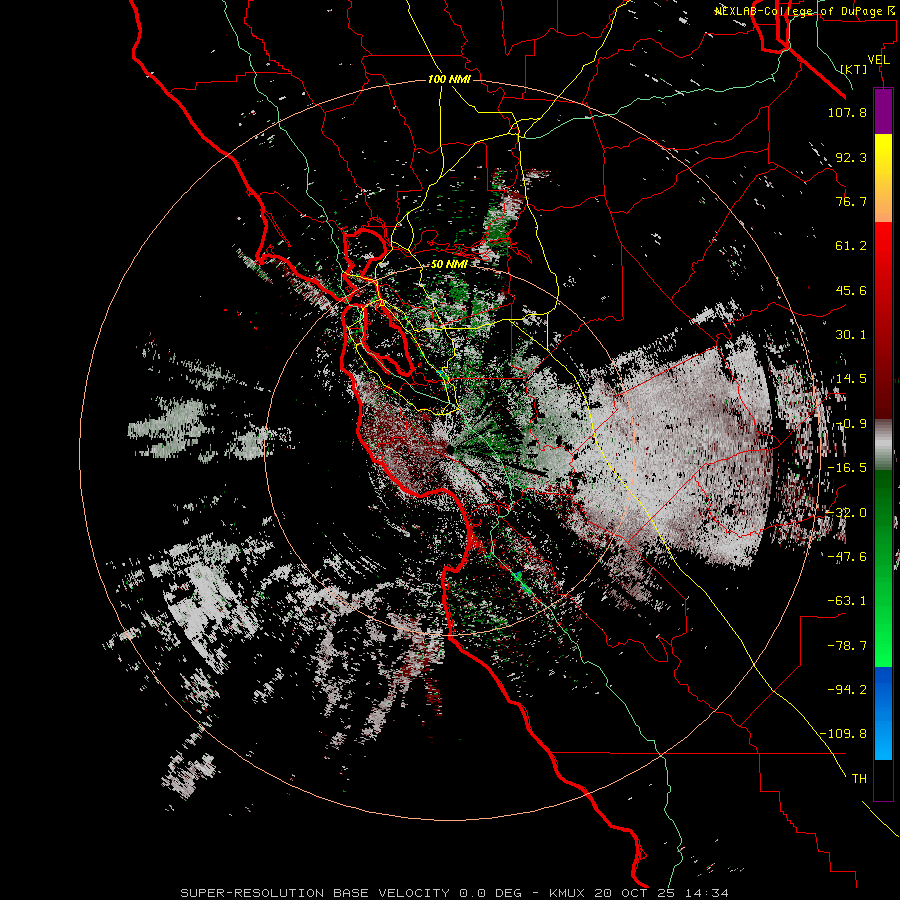
Task: Click the -16.5 velocity scale value
Action: pyautogui.click(x=847, y=468)
